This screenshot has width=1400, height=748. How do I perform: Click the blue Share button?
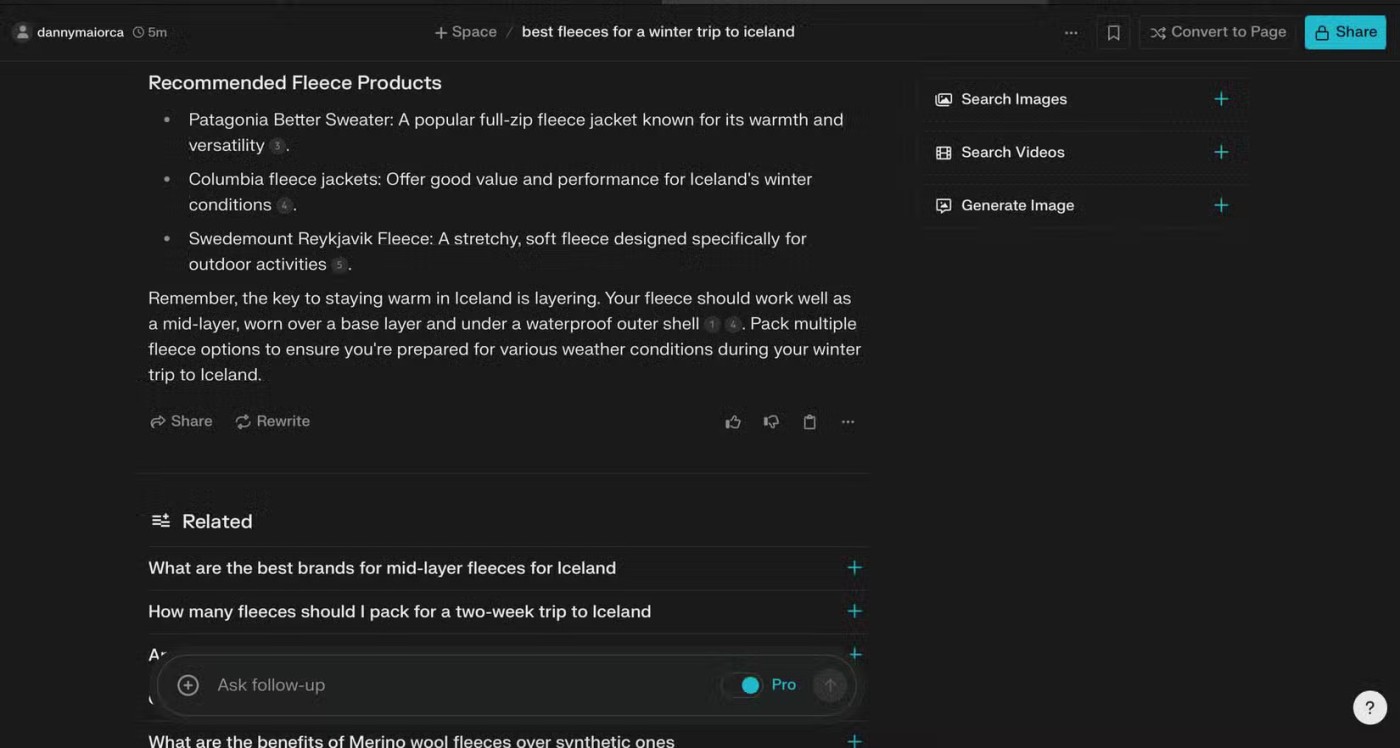tap(1345, 32)
